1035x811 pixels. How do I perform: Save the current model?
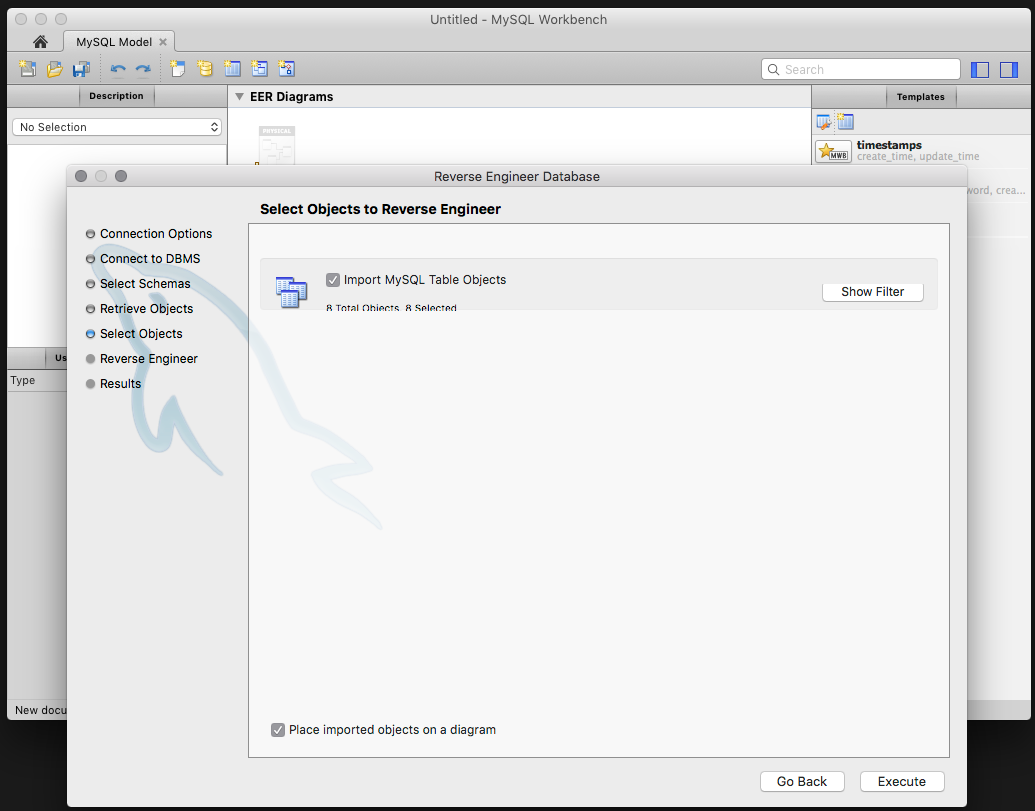click(82, 68)
